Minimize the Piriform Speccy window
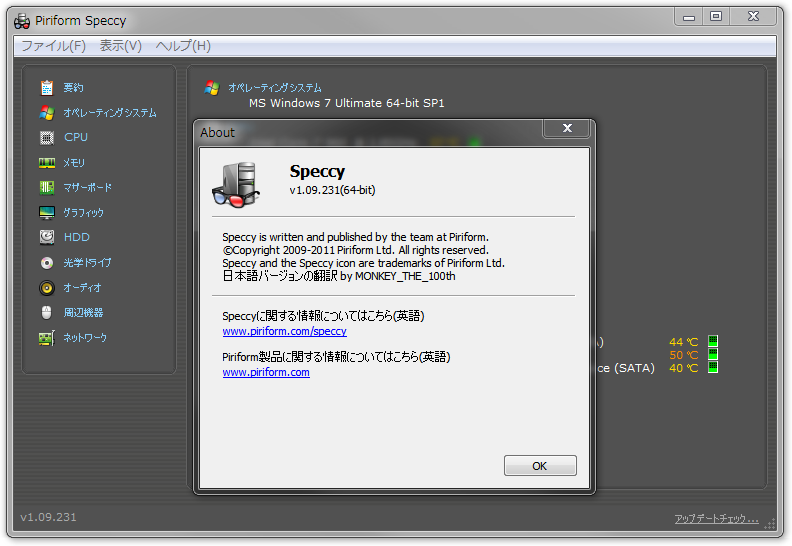Image resolution: width=792 pixels, height=546 pixels. click(689, 17)
